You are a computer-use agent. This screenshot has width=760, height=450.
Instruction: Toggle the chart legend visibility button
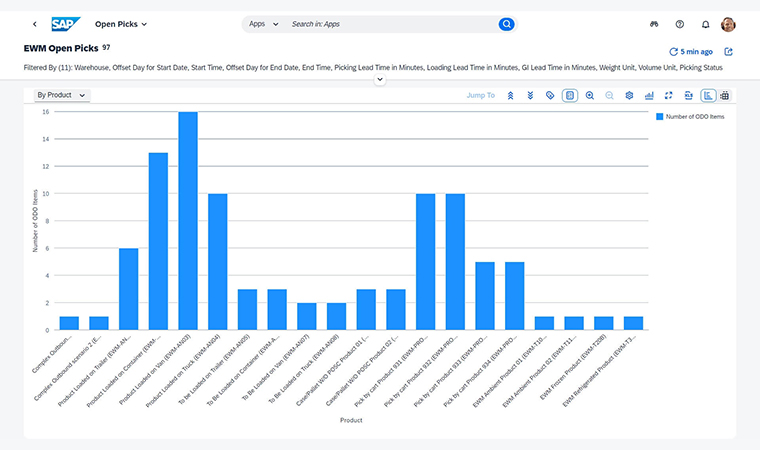click(x=570, y=96)
